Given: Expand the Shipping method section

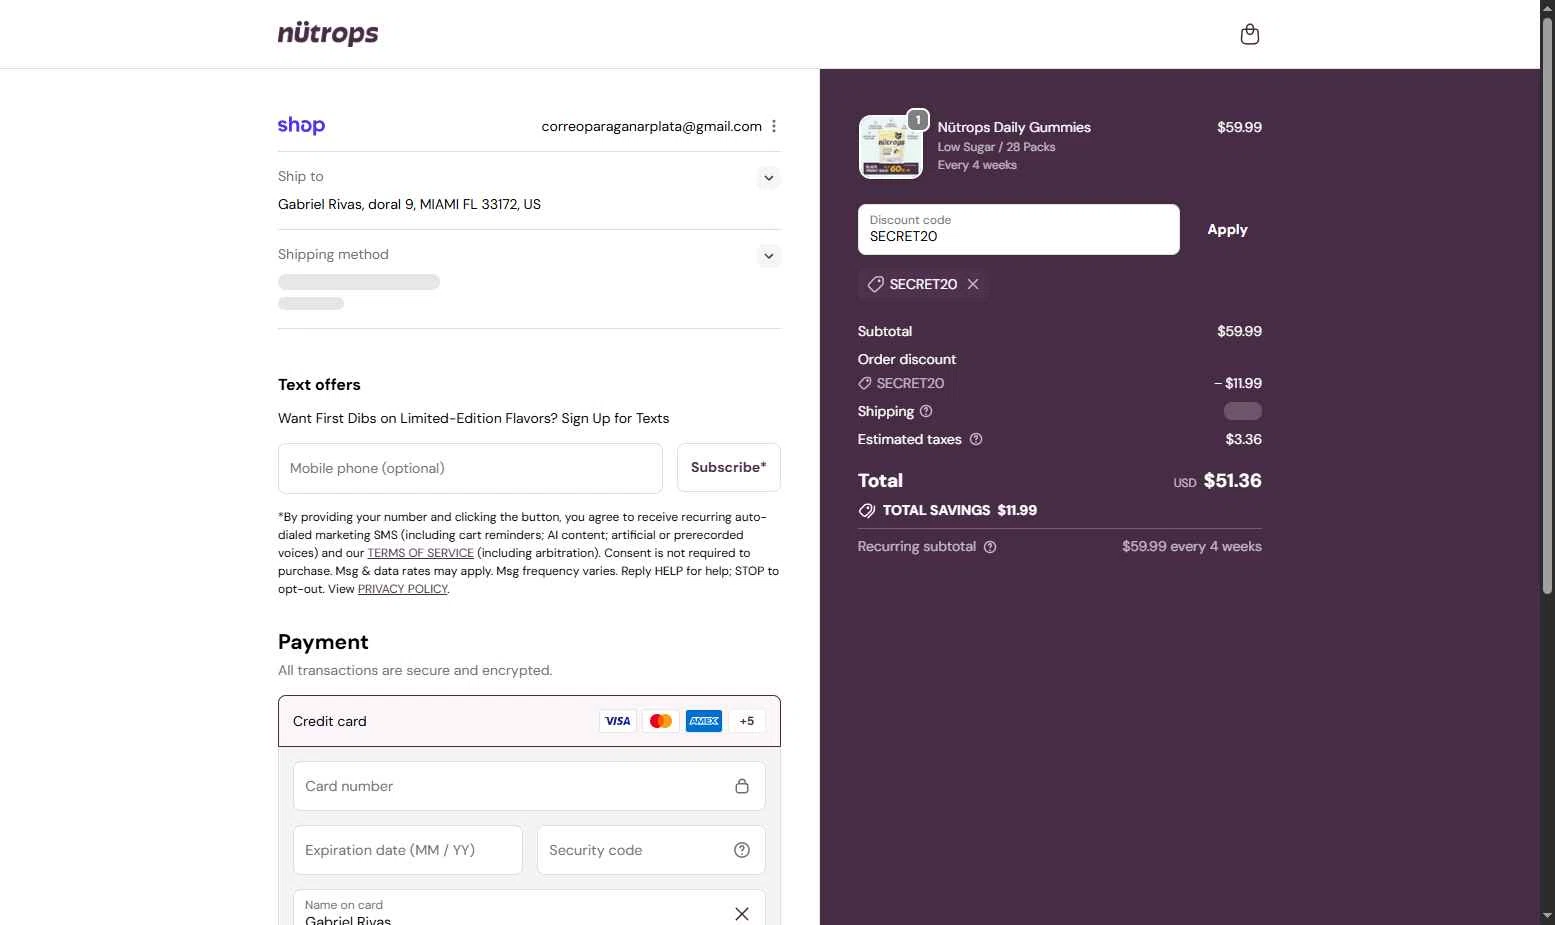Looking at the screenshot, I should pyautogui.click(x=768, y=256).
